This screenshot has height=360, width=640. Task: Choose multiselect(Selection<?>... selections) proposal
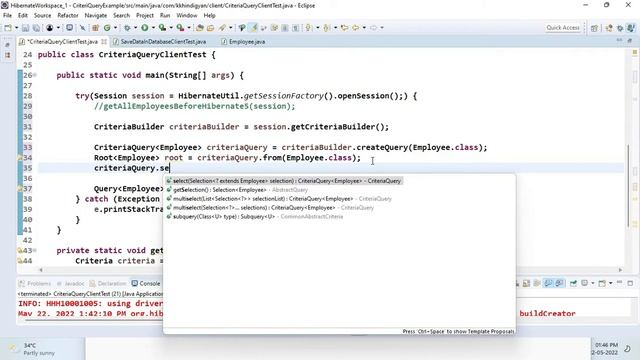[269, 208]
